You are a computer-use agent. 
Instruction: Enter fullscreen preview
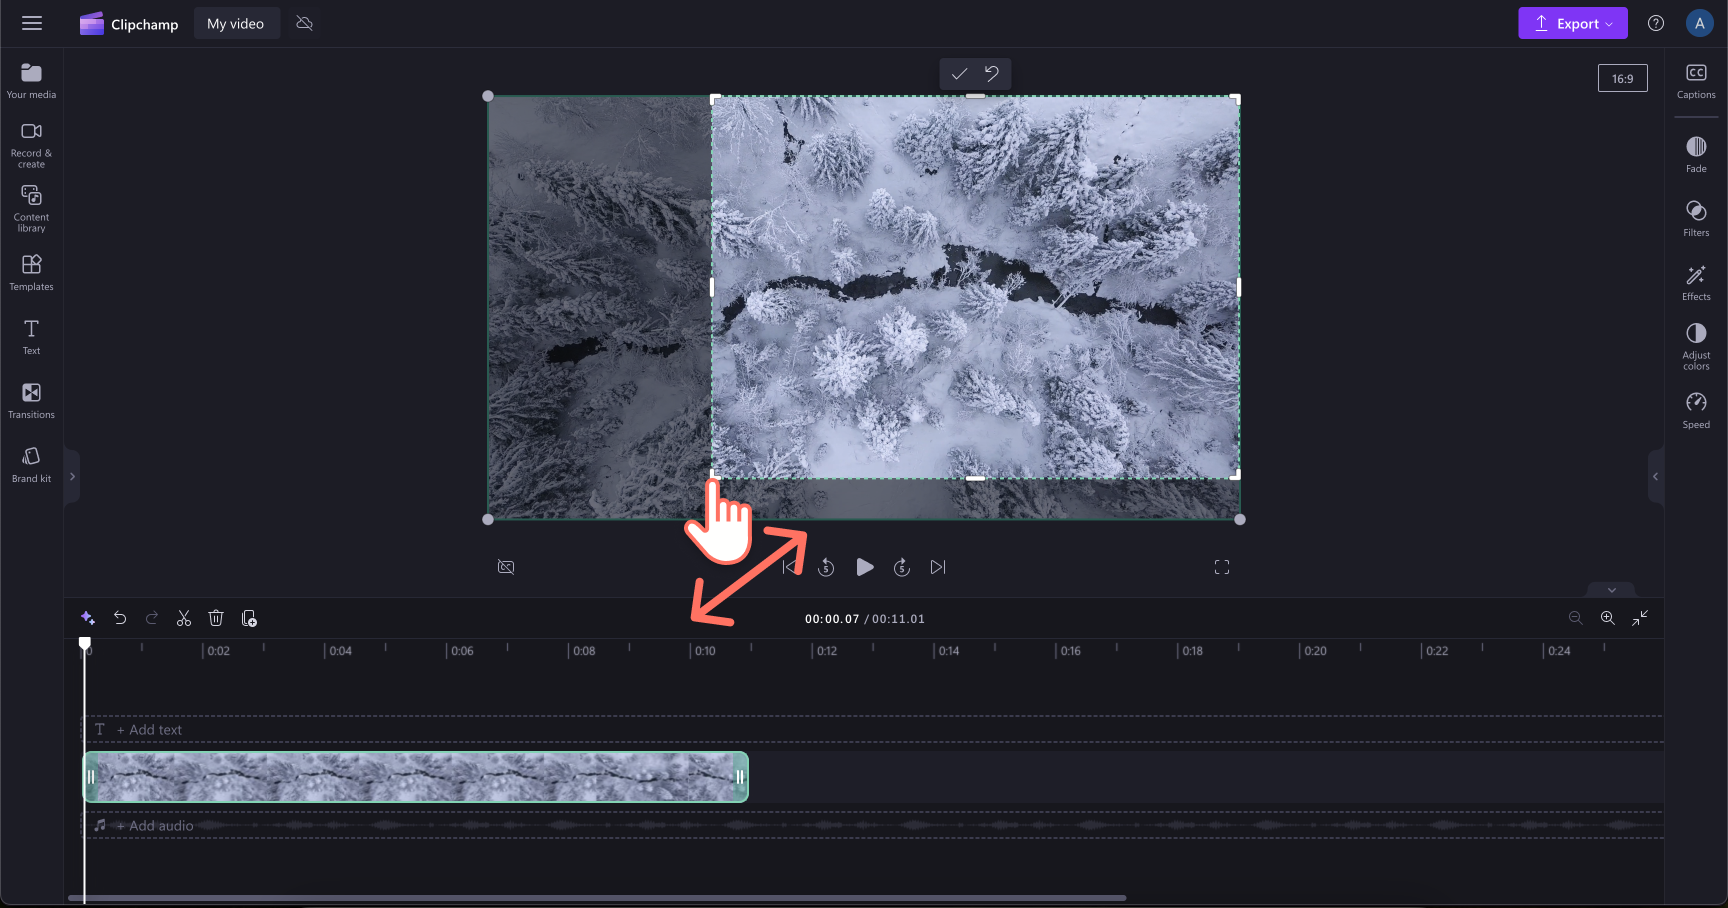point(1222,567)
